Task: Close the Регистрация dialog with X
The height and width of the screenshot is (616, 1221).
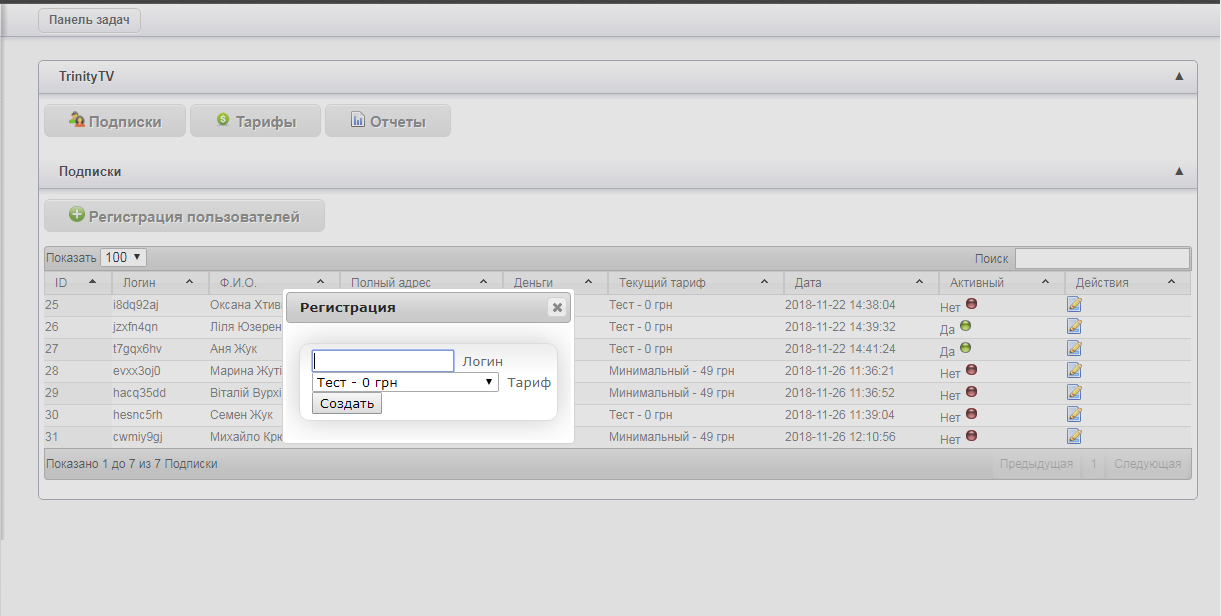Action: click(x=557, y=308)
